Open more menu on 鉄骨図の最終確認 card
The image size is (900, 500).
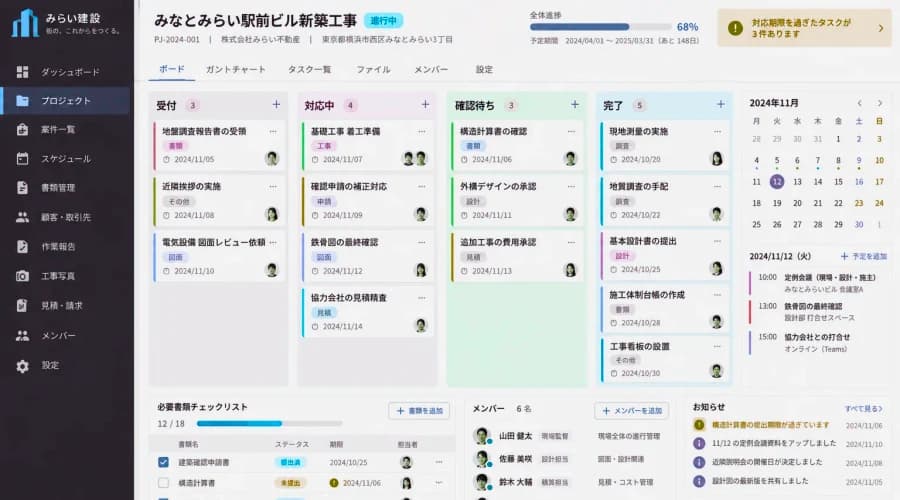(x=422, y=242)
